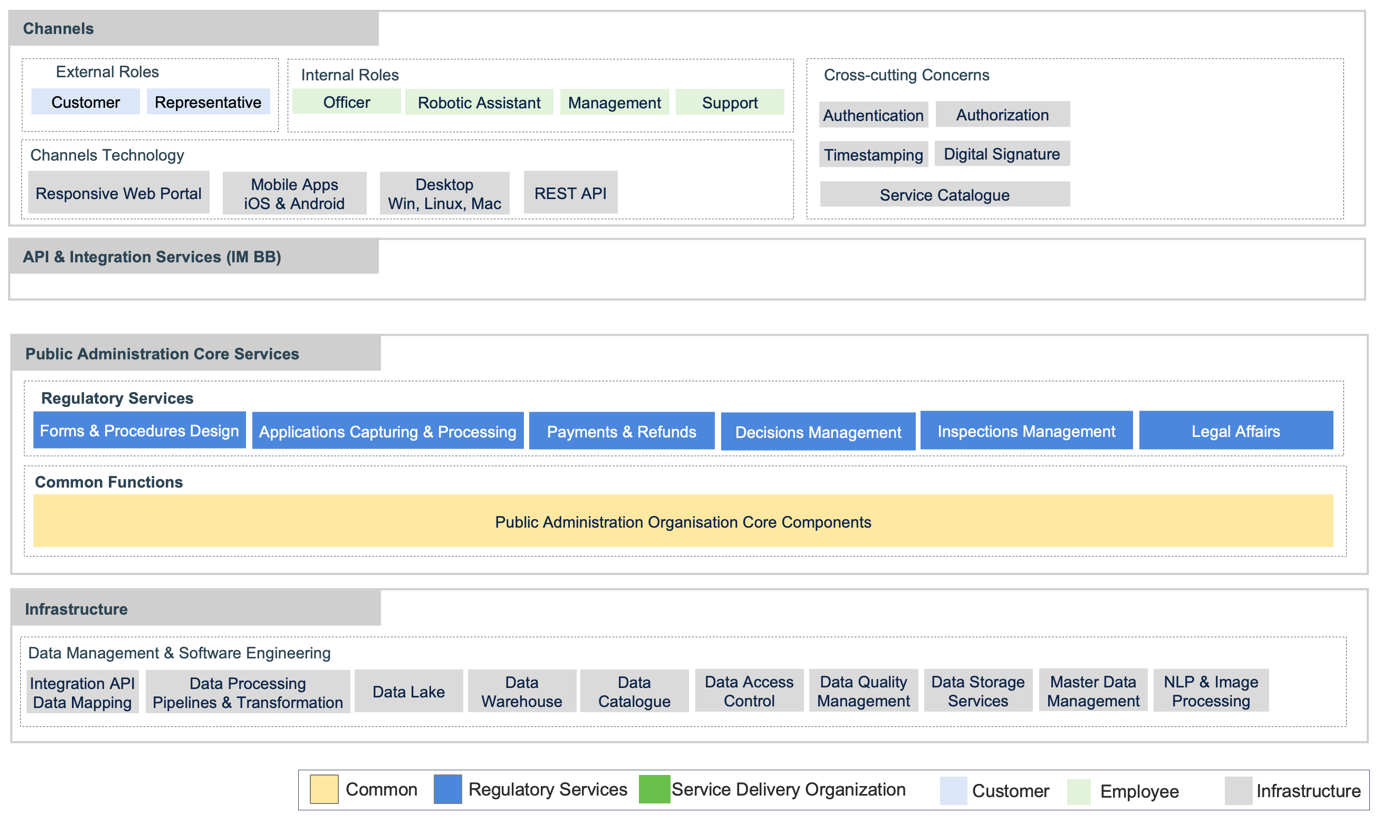Click the Customer role box
The image size is (1378, 819).
85,102
